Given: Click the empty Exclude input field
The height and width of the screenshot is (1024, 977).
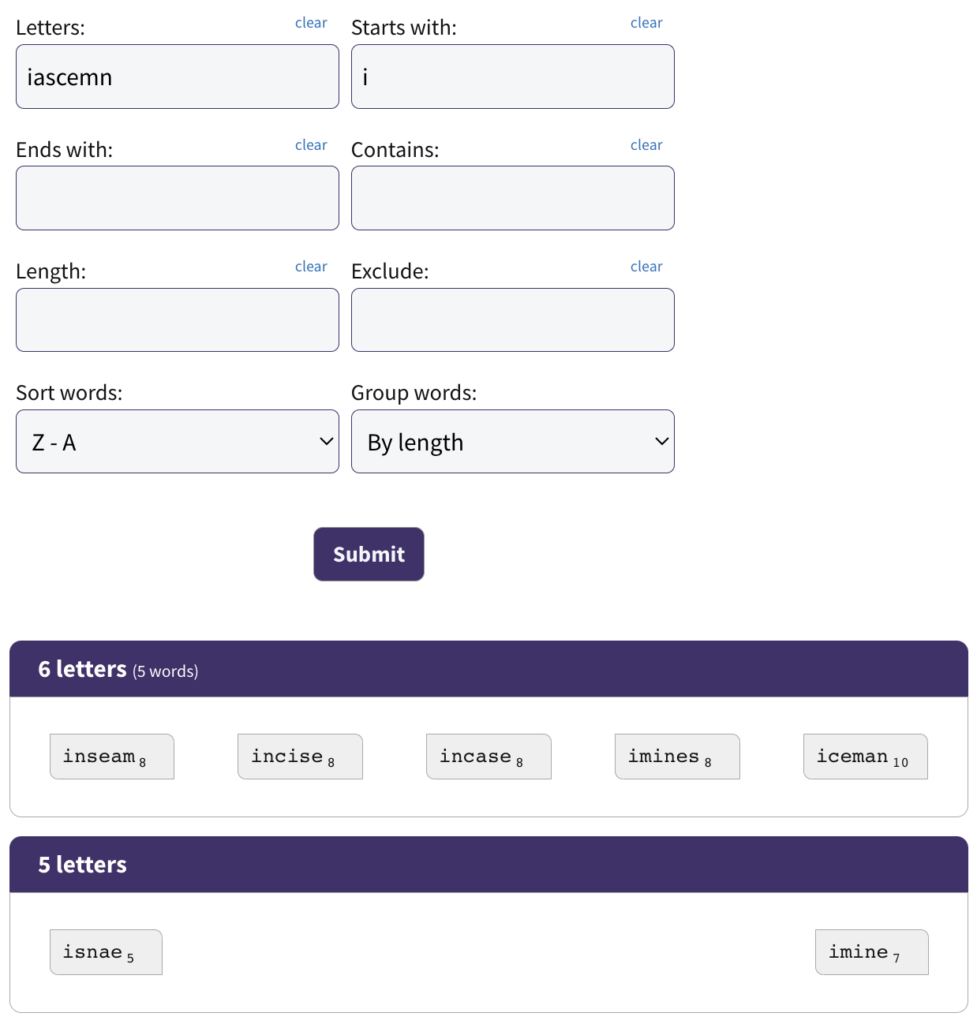Looking at the screenshot, I should click(512, 320).
